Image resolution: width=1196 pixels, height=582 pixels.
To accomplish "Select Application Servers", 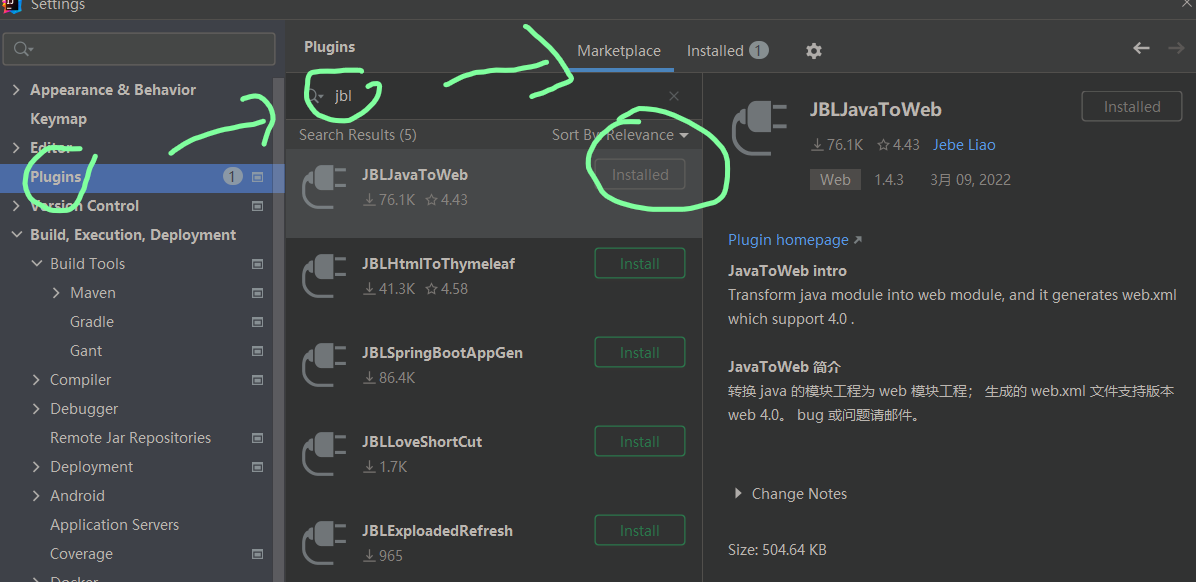I will click(x=114, y=525).
